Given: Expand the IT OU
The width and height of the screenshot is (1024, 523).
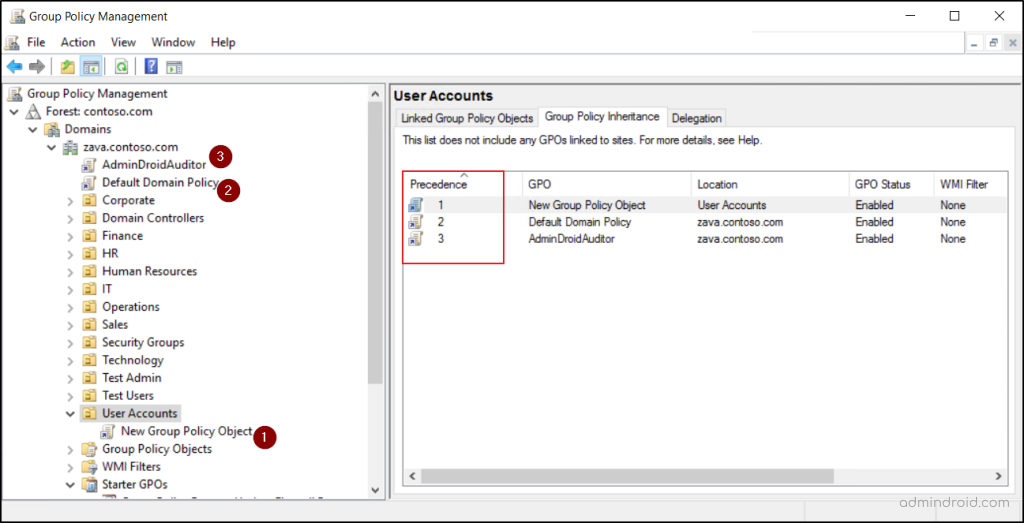Looking at the screenshot, I should 71,289.
